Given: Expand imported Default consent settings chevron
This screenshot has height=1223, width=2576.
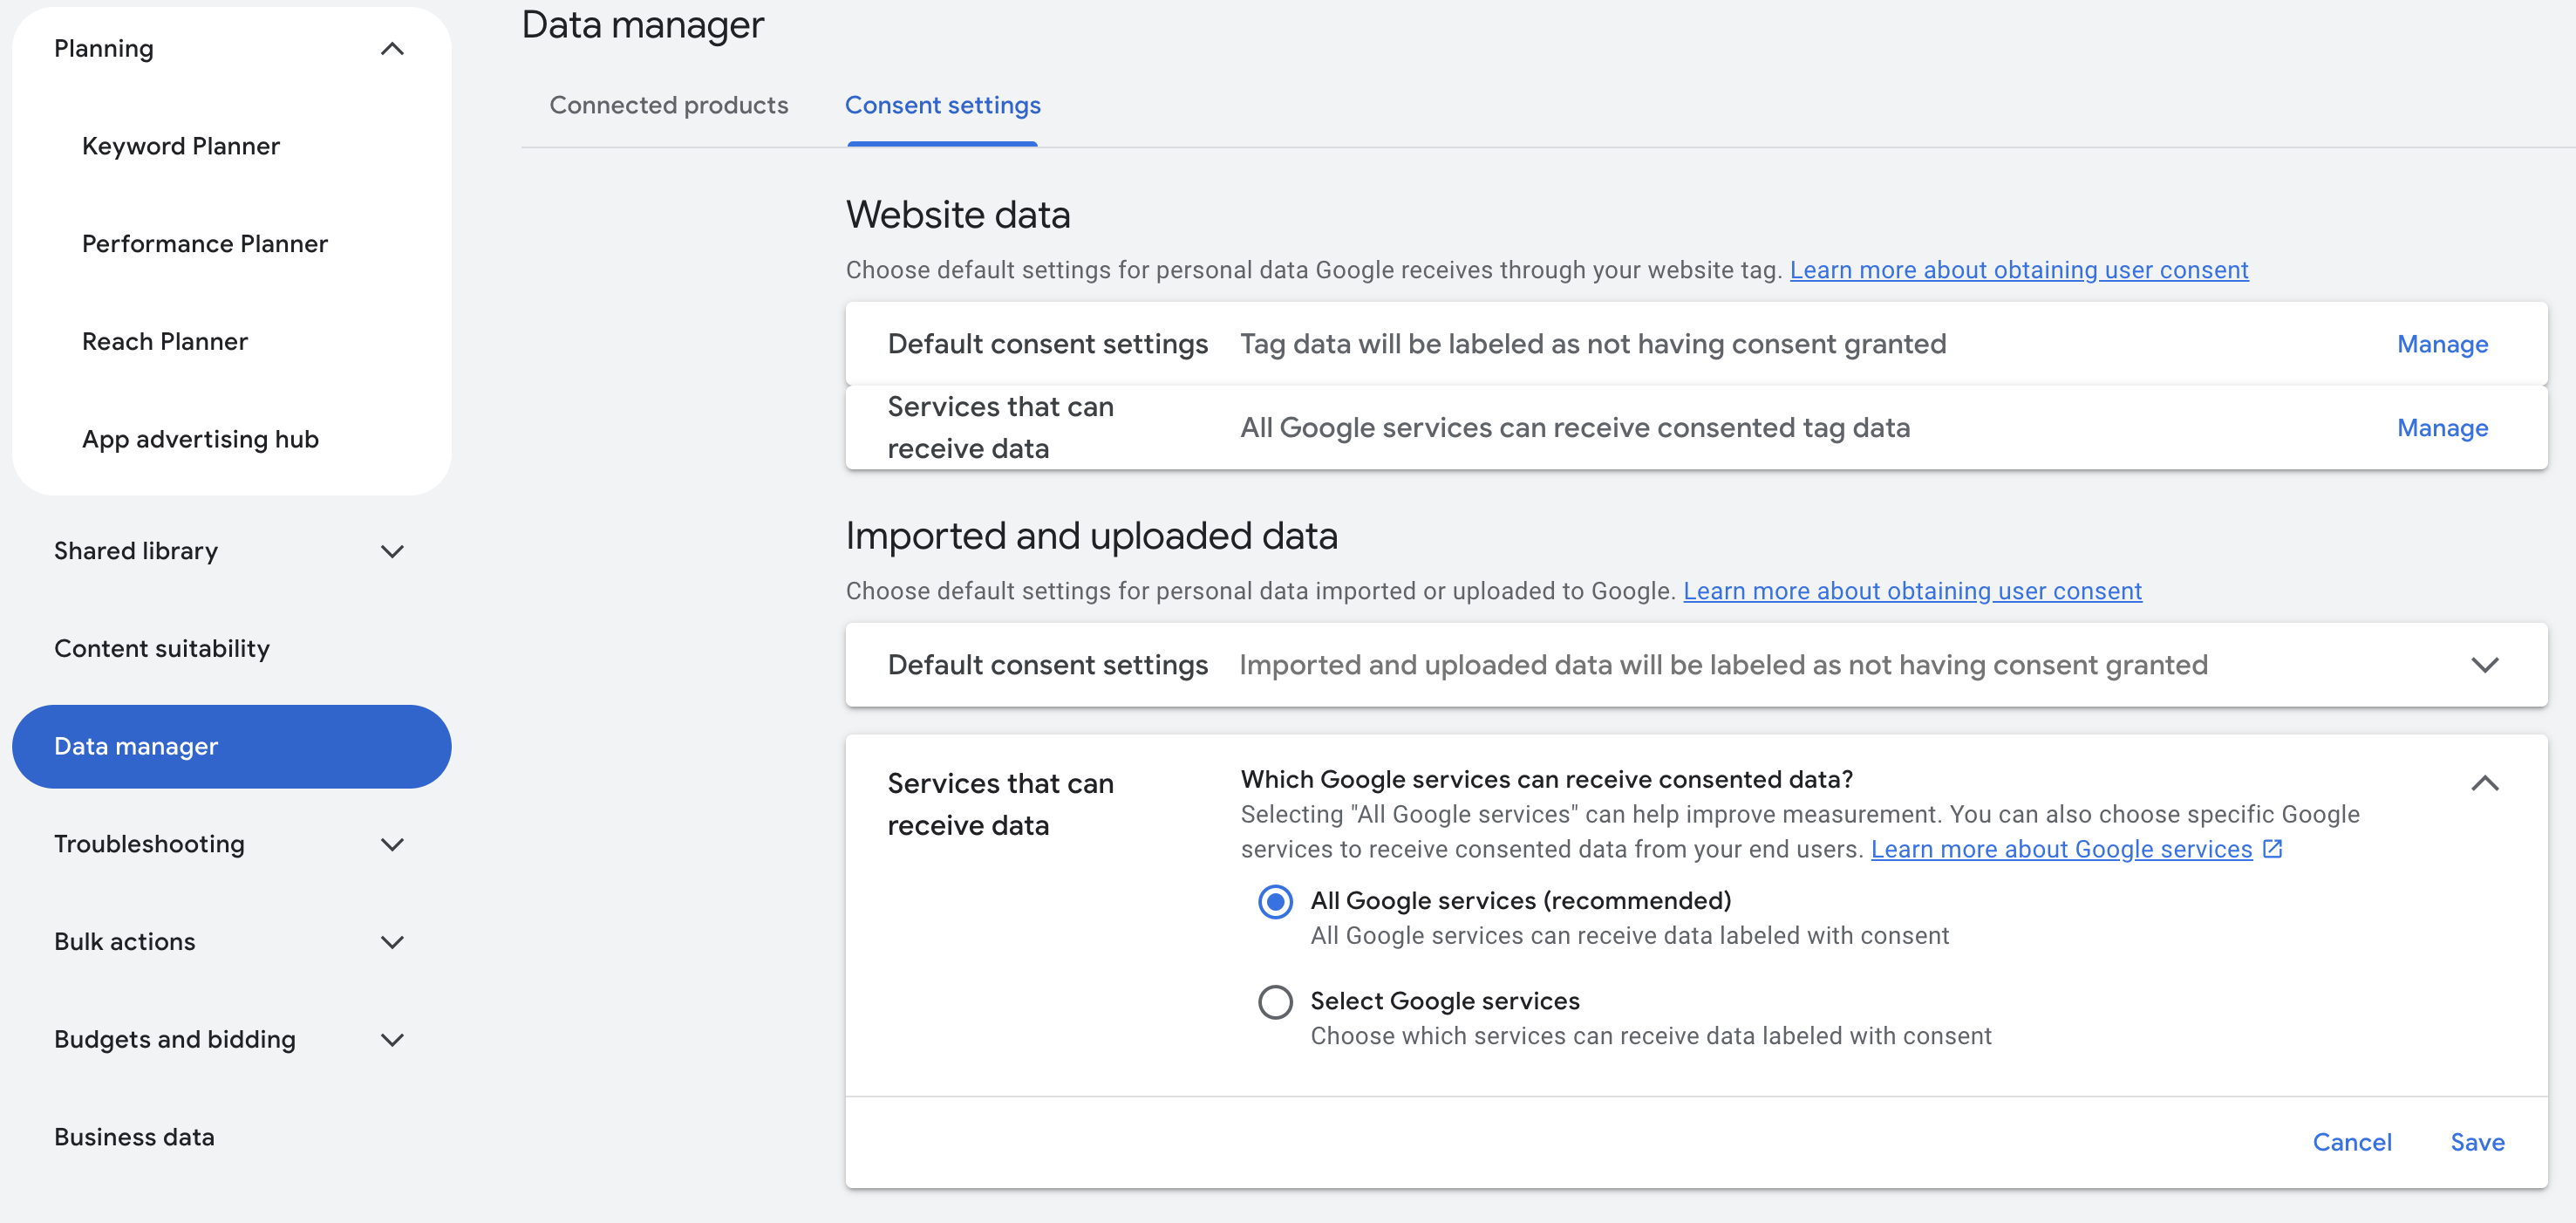Looking at the screenshot, I should (2485, 665).
